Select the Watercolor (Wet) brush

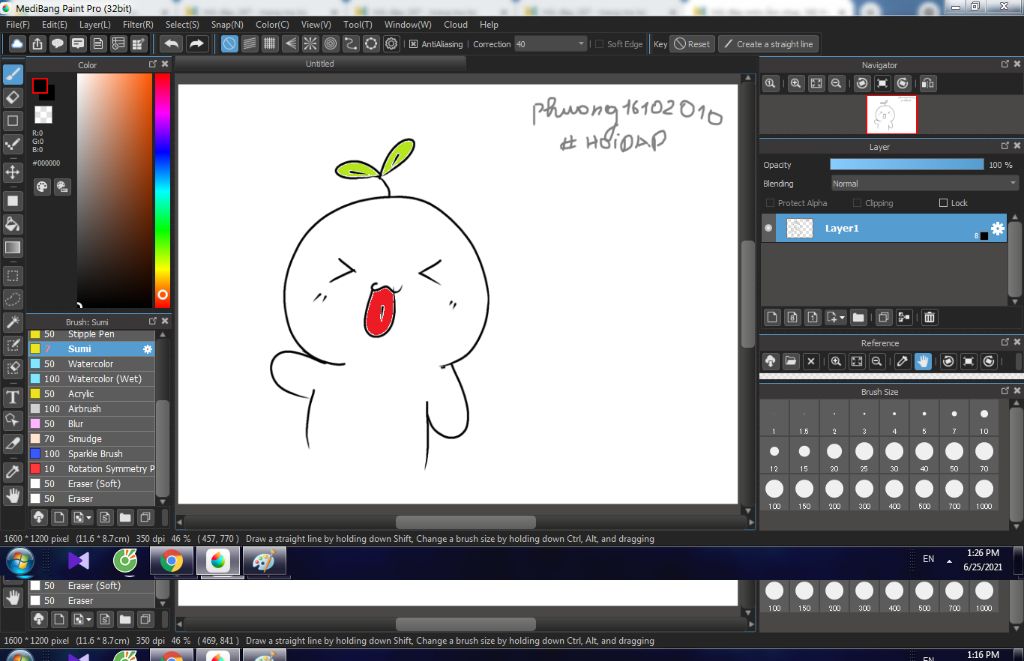point(91,379)
